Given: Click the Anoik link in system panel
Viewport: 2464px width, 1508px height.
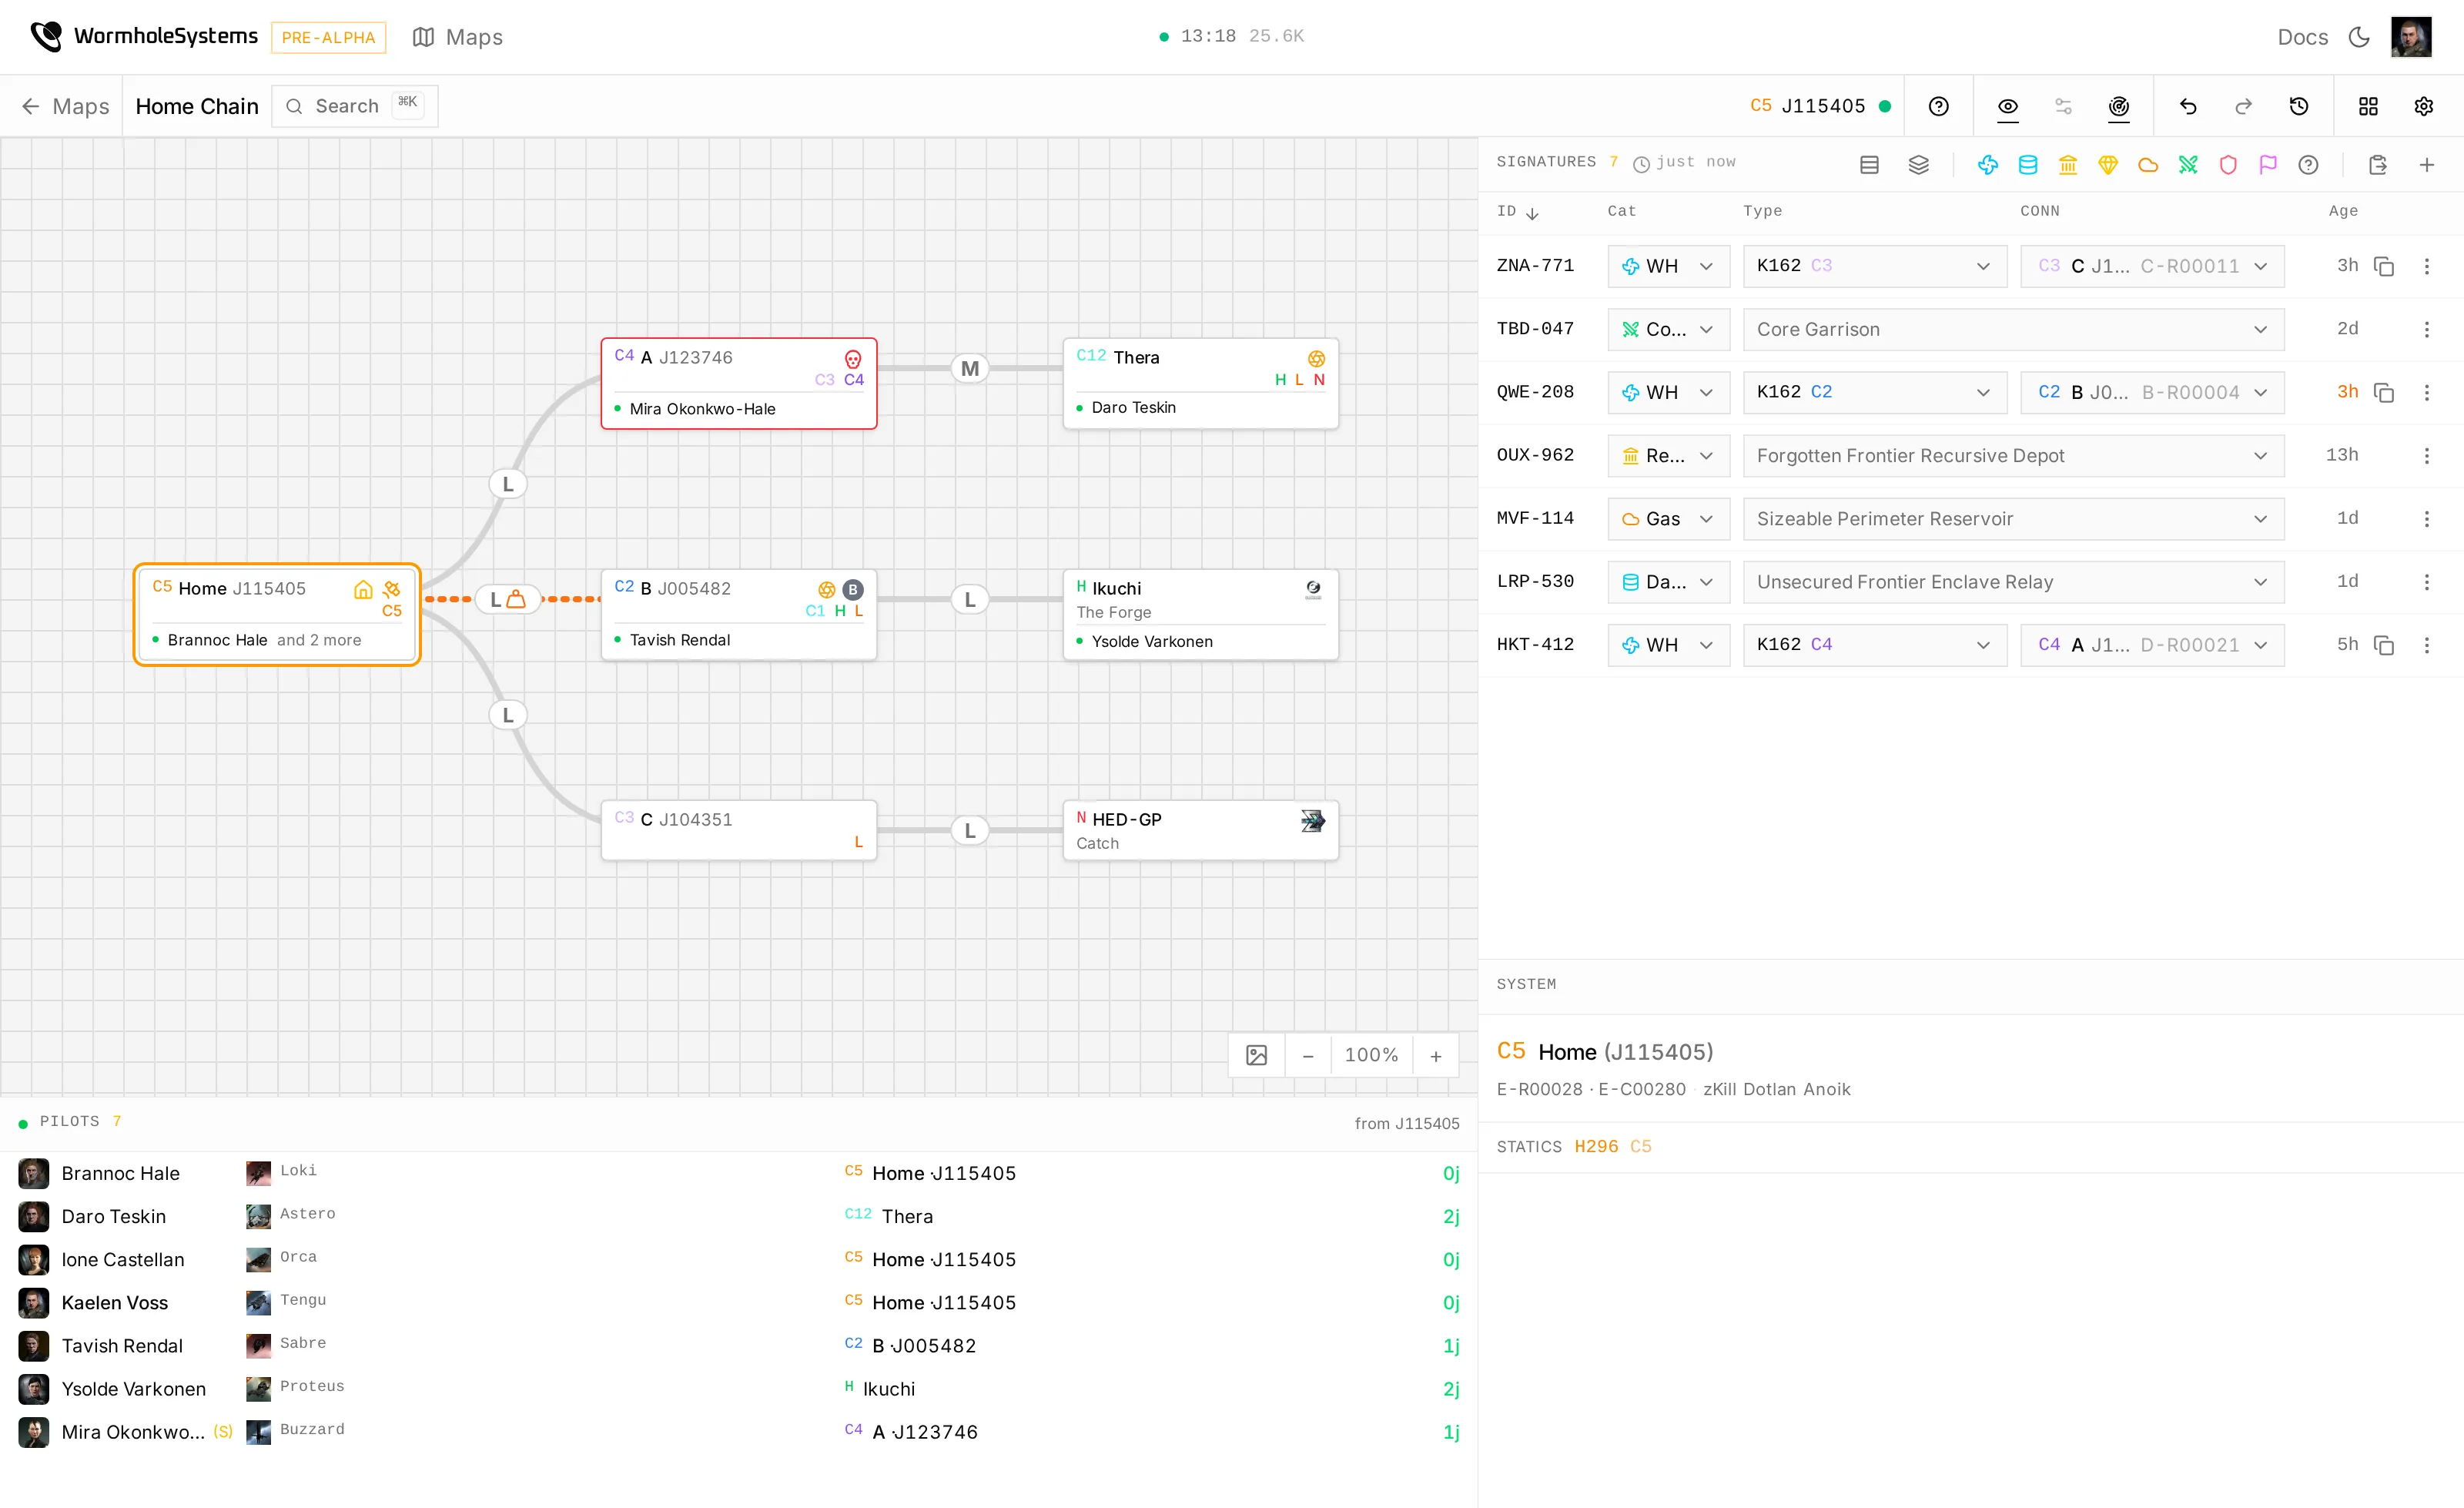Looking at the screenshot, I should click(1827, 1089).
